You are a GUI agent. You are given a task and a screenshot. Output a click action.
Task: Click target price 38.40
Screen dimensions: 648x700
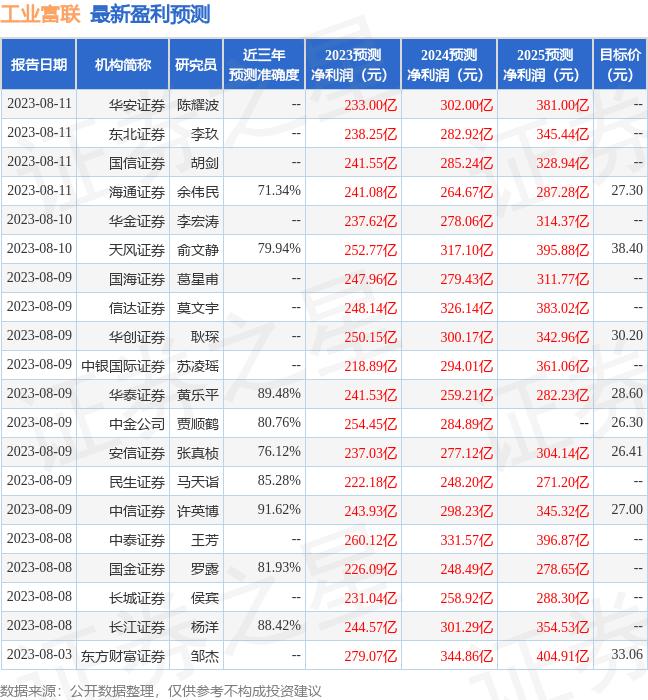(x=627, y=249)
